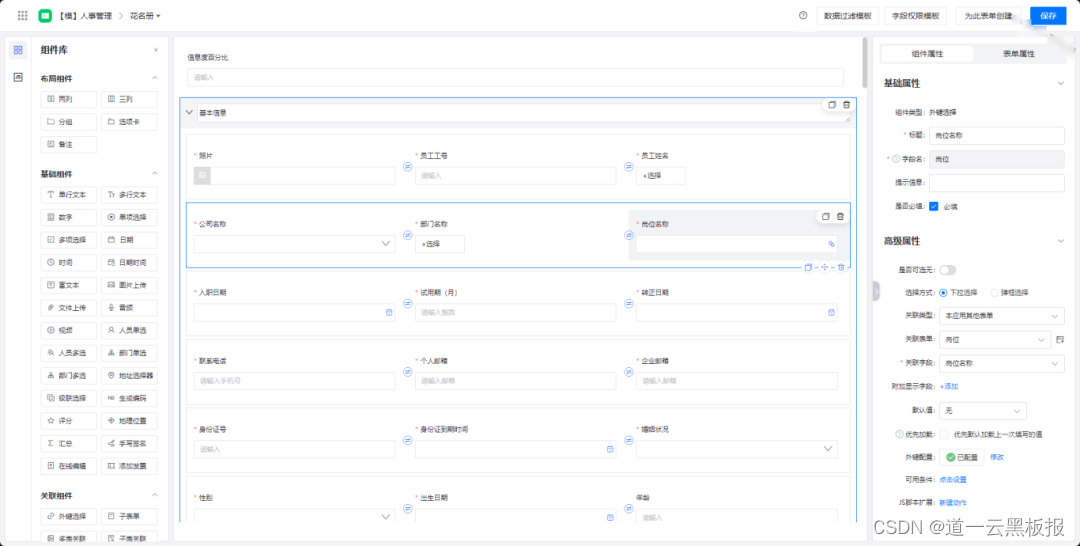Click the 点击设置 可用条件 link

point(953,479)
